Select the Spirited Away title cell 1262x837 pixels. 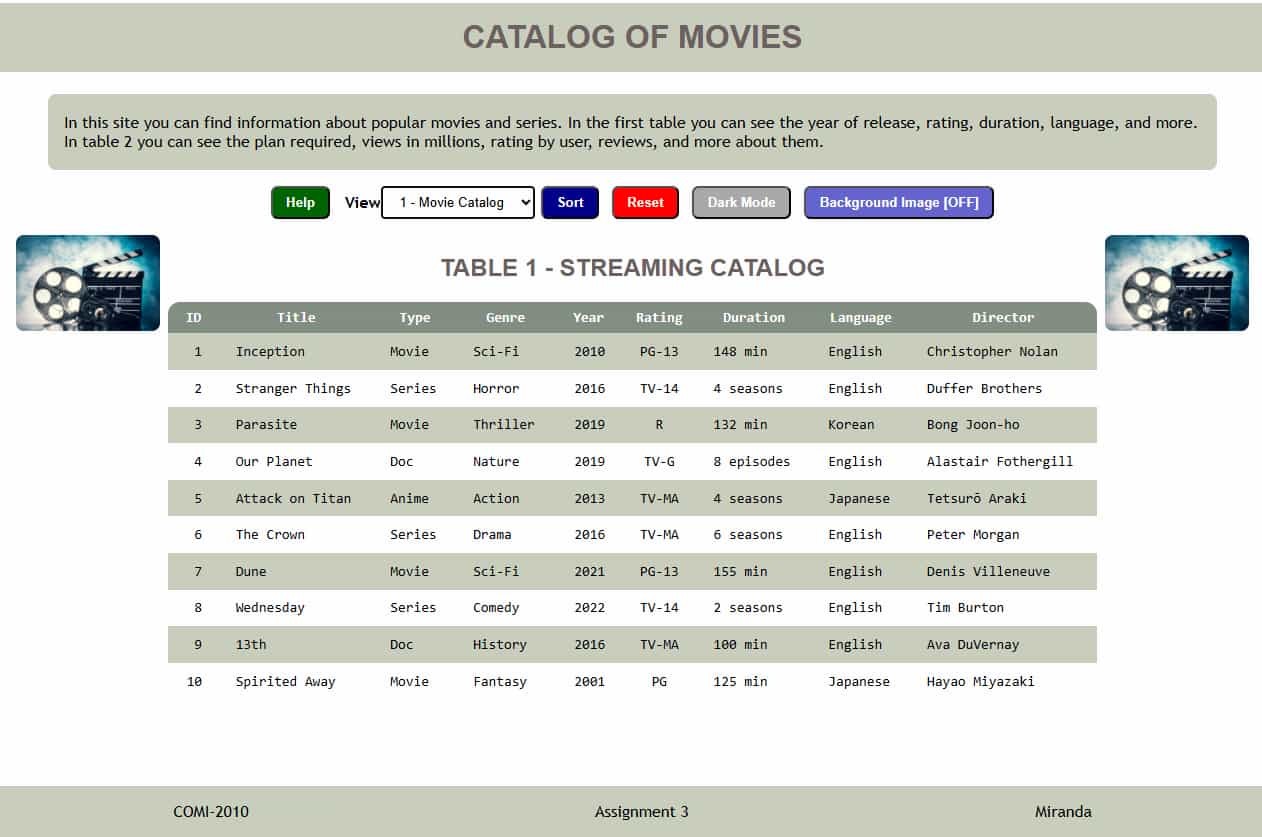[285, 681]
